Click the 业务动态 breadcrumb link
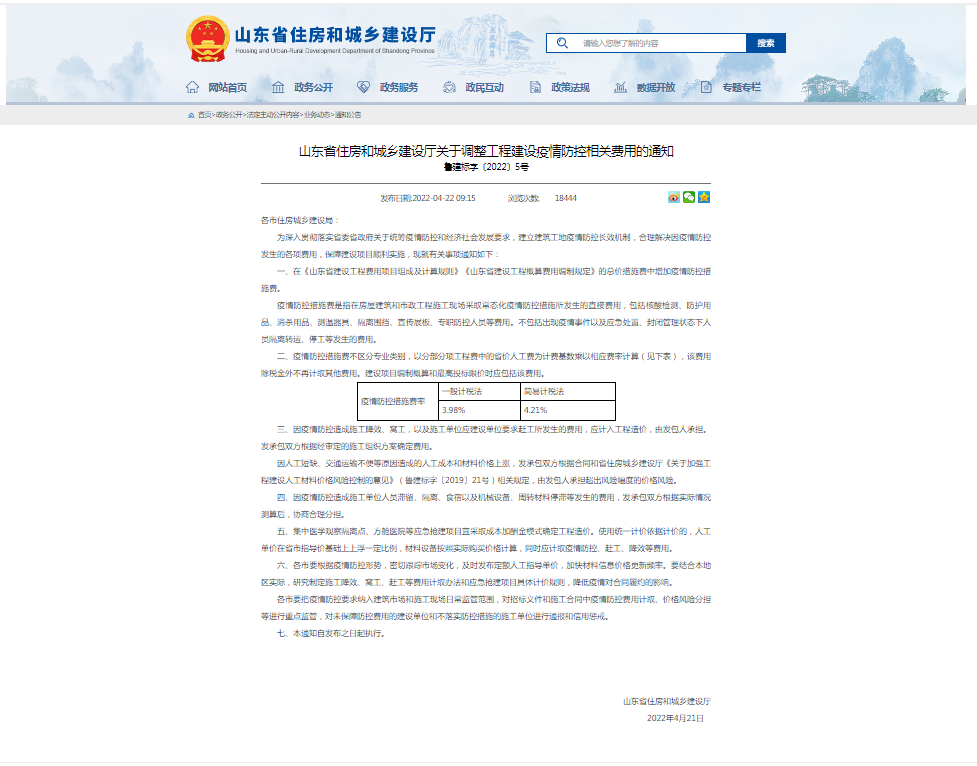Viewport: 977px width, 766px height. (x=317, y=115)
